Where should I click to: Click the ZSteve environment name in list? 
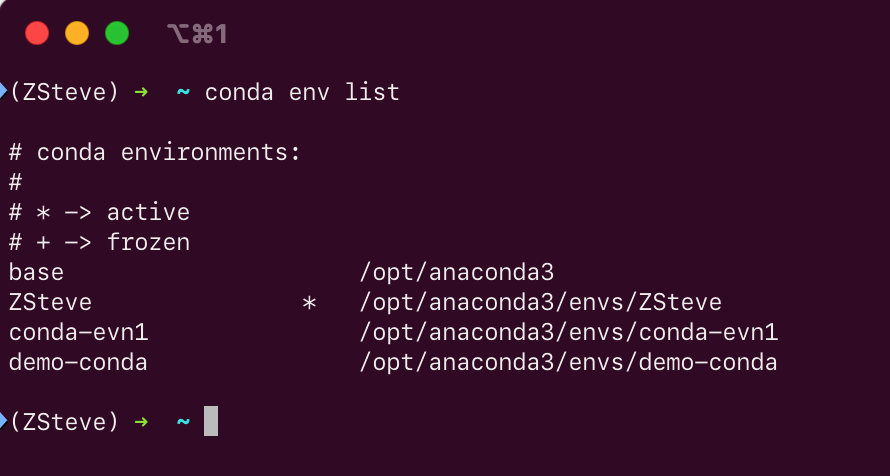pos(50,302)
